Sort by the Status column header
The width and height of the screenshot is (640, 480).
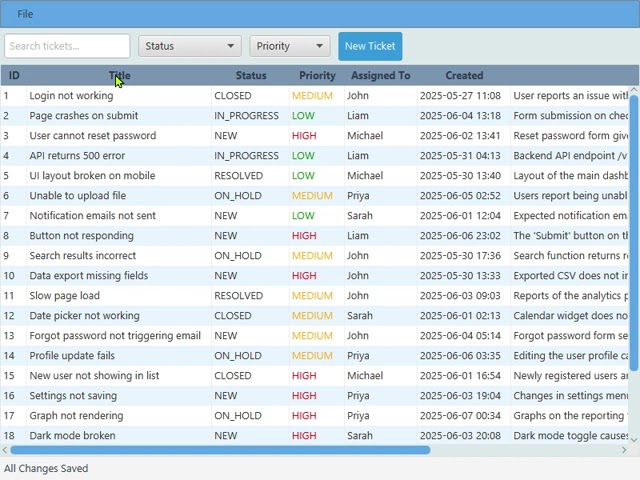tap(251, 76)
